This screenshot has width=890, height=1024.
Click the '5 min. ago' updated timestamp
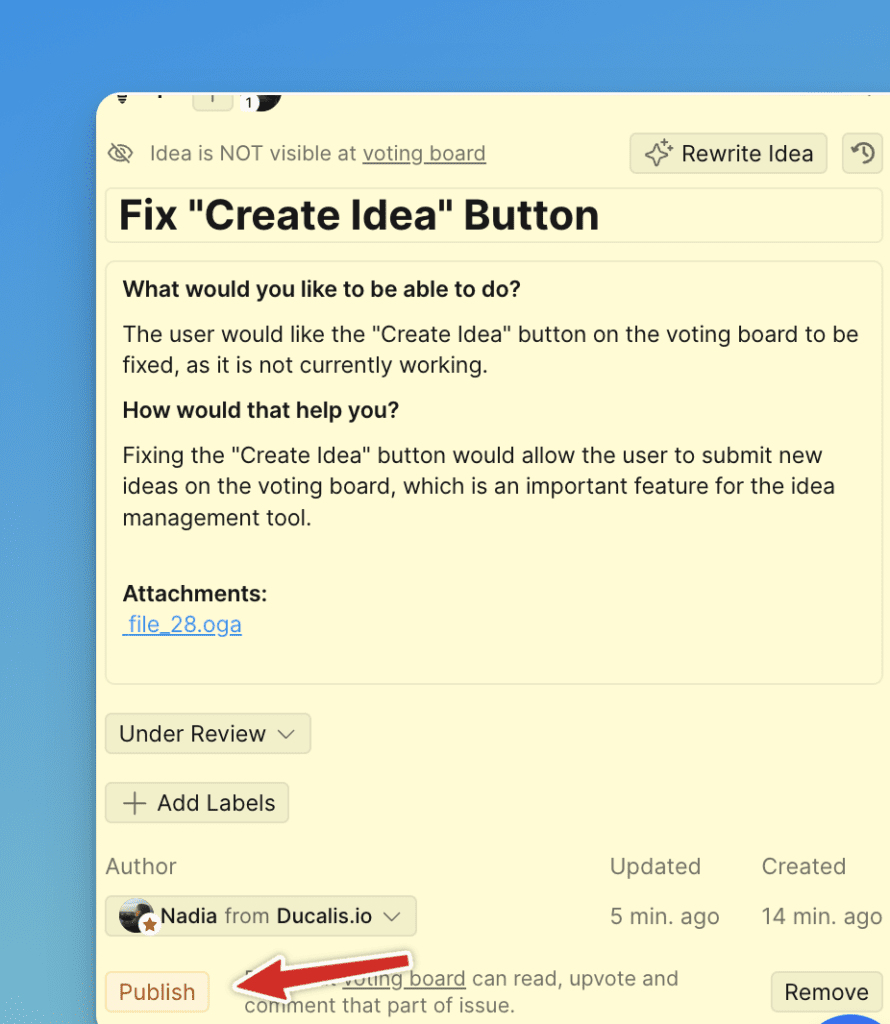click(x=664, y=916)
